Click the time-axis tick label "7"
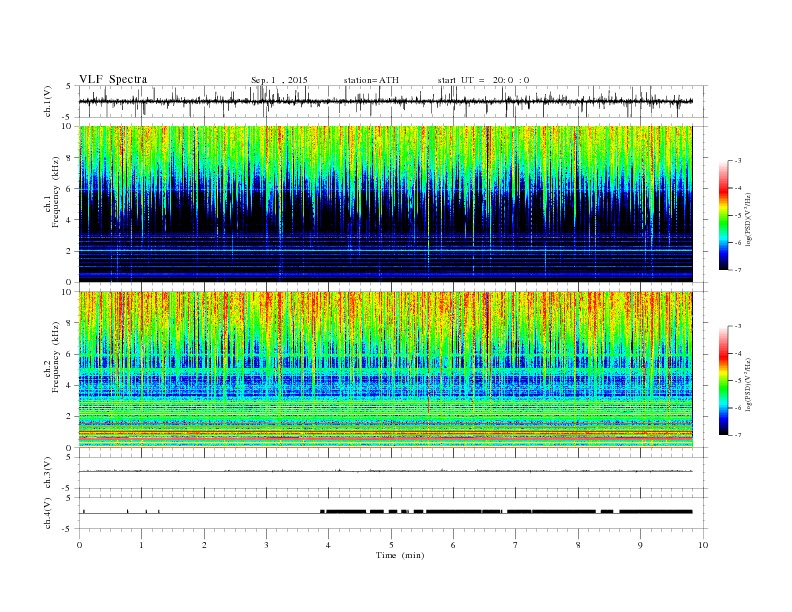 (x=516, y=545)
